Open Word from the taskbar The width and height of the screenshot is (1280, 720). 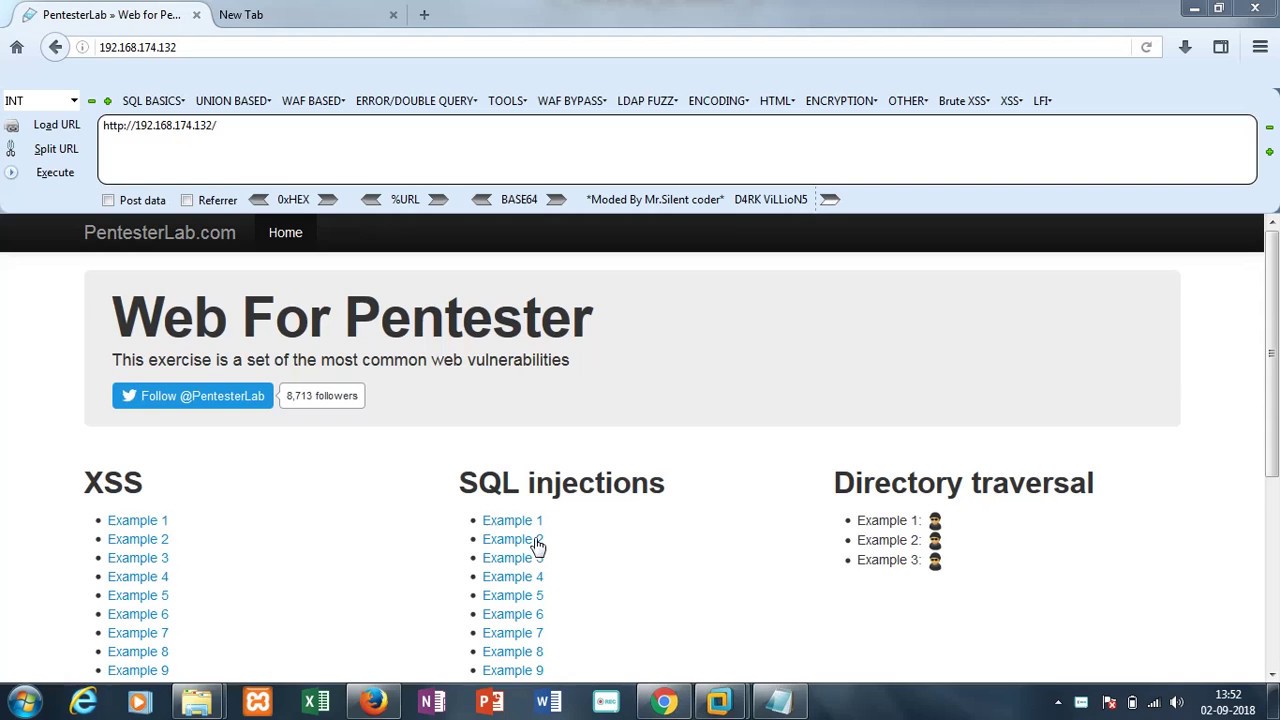548,702
